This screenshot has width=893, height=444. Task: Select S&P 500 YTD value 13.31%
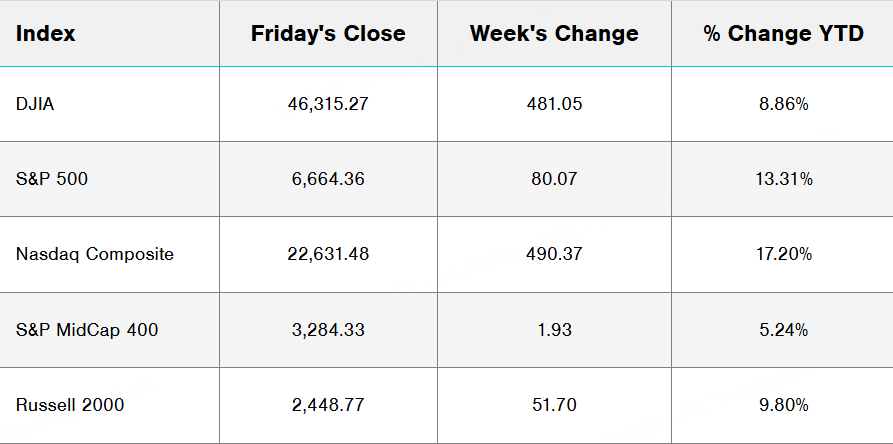[x=784, y=179]
